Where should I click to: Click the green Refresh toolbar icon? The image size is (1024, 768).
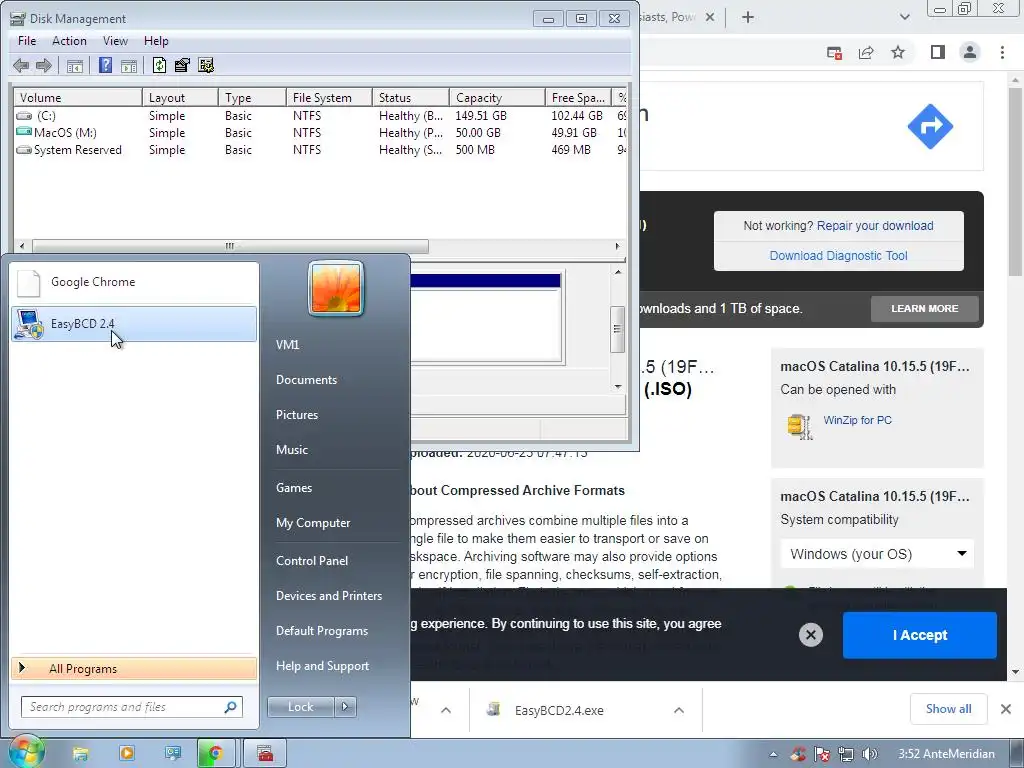tap(159, 65)
